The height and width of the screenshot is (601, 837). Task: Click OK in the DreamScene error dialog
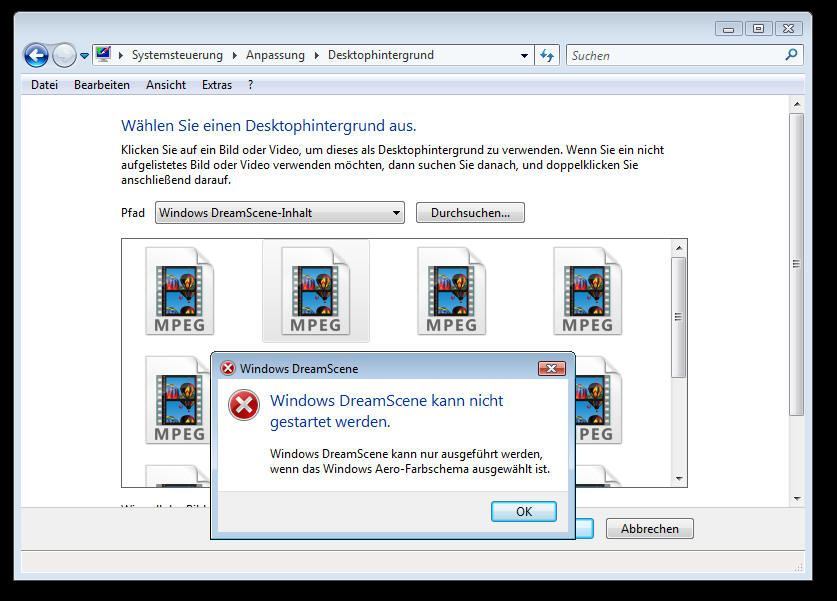click(x=524, y=511)
